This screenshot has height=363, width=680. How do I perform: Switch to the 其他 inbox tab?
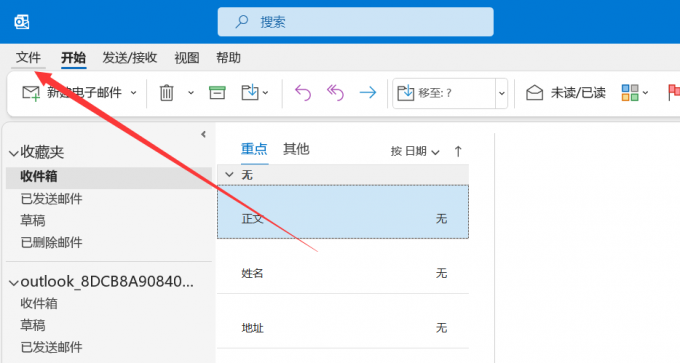[x=296, y=149]
